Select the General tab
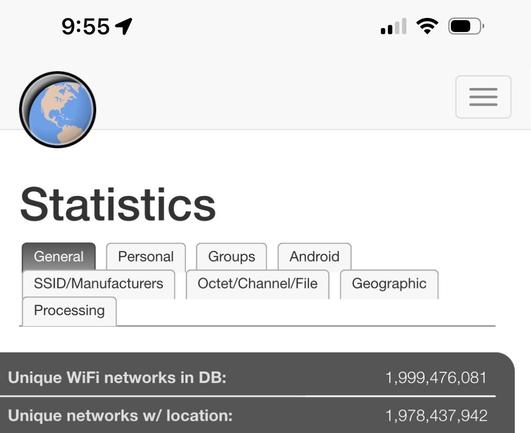The image size is (531, 433). (x=59, y=257)
